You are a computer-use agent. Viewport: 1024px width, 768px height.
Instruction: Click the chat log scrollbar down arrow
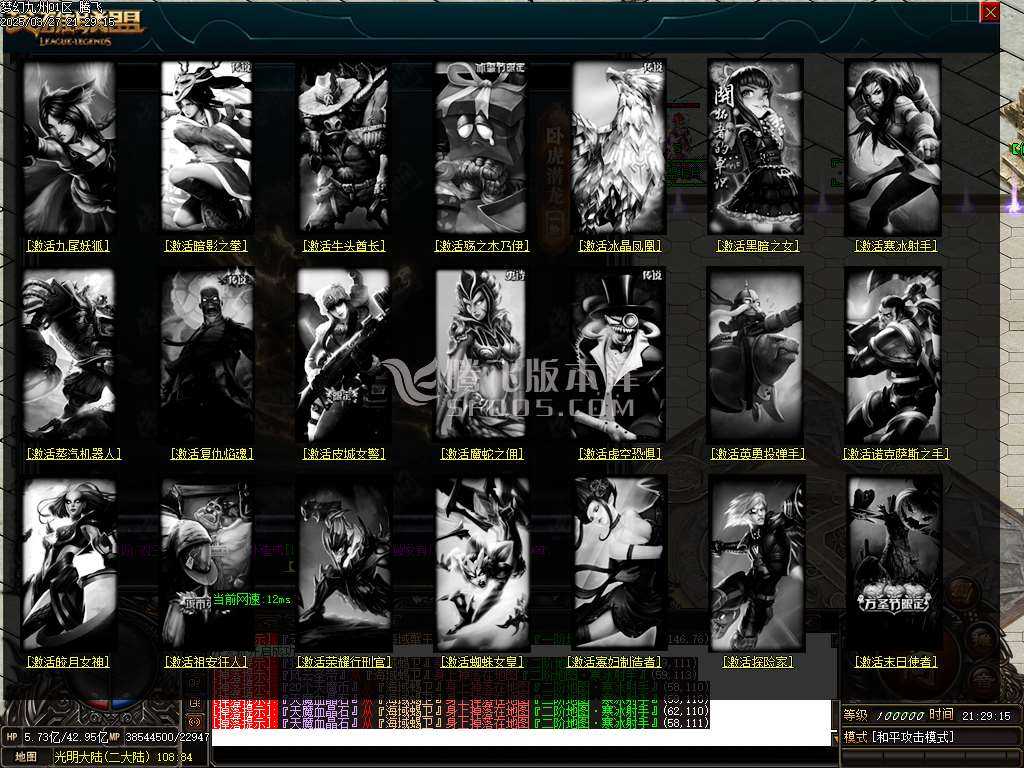[835, 738]
